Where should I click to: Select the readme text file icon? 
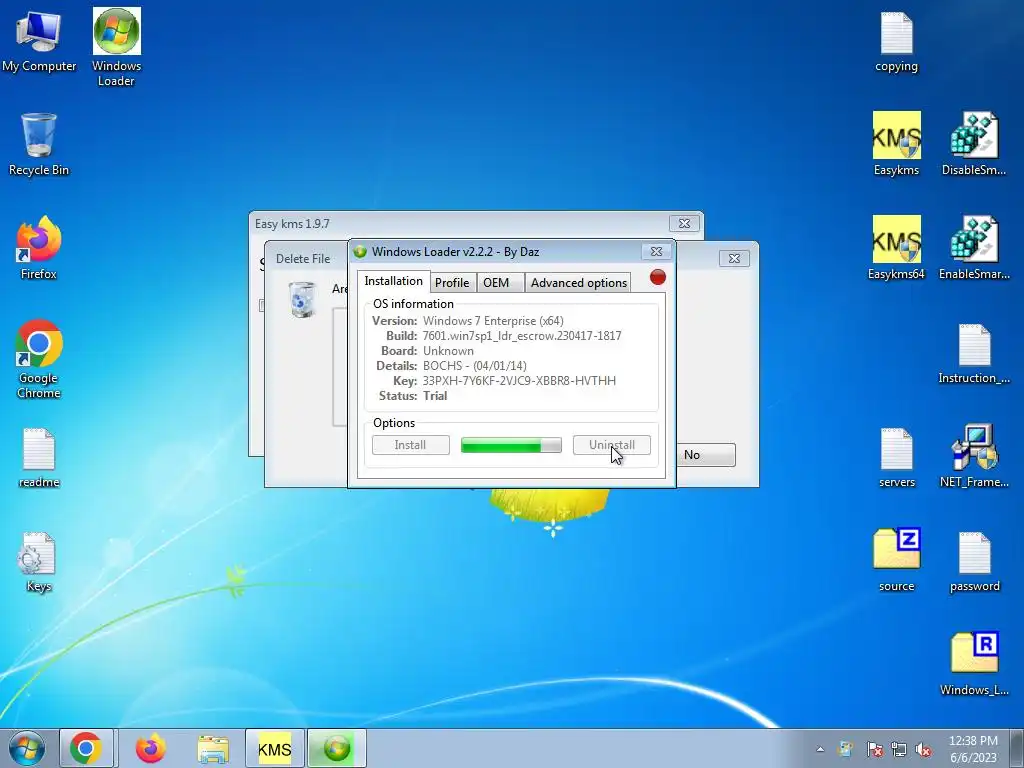pyautogui.click(x=39, y=458)
